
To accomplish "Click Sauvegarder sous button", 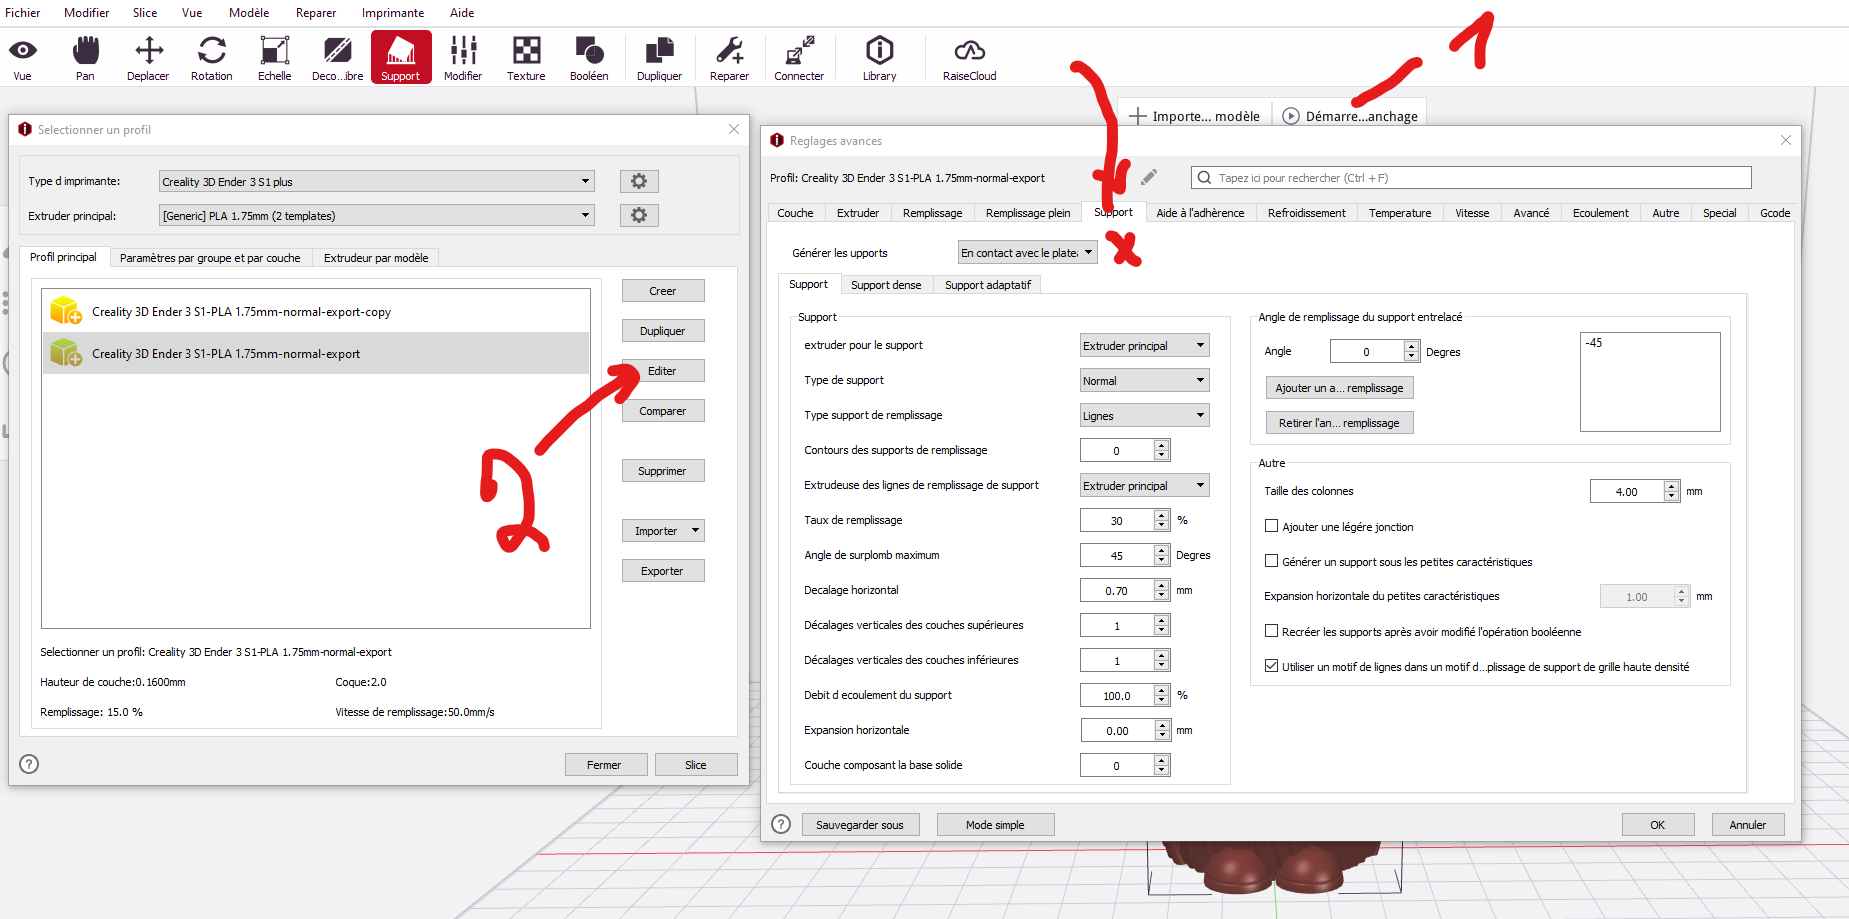I will (x=860, y=825).
